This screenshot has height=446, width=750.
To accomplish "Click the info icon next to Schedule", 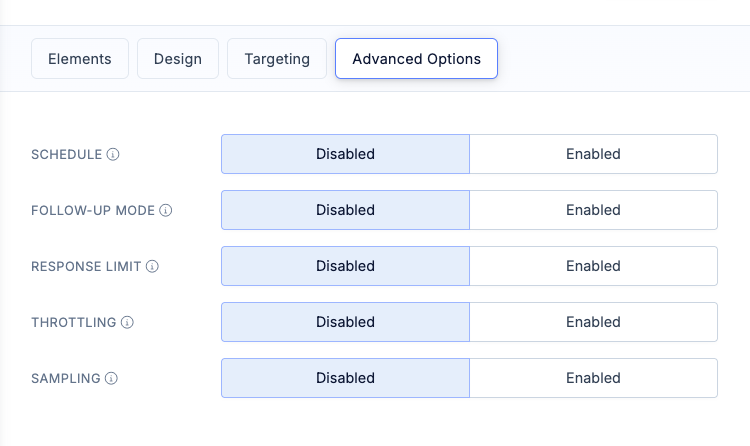I will (x=113, y=155).
